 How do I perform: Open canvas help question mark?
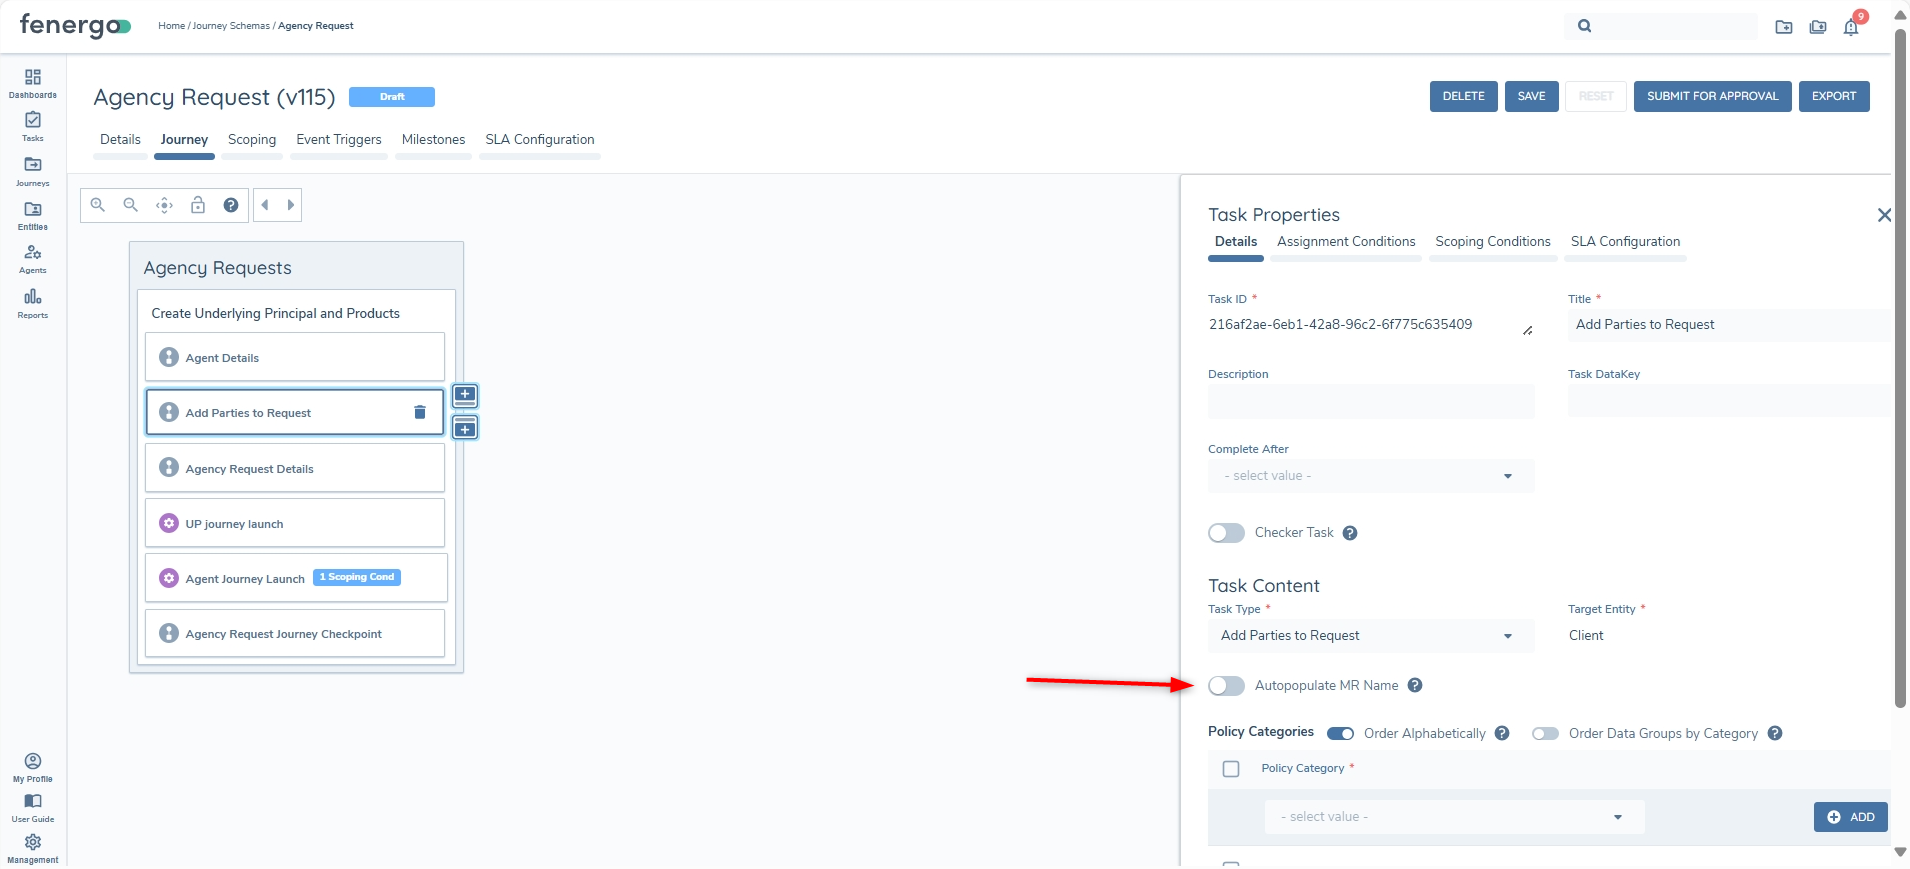(231, 205)
